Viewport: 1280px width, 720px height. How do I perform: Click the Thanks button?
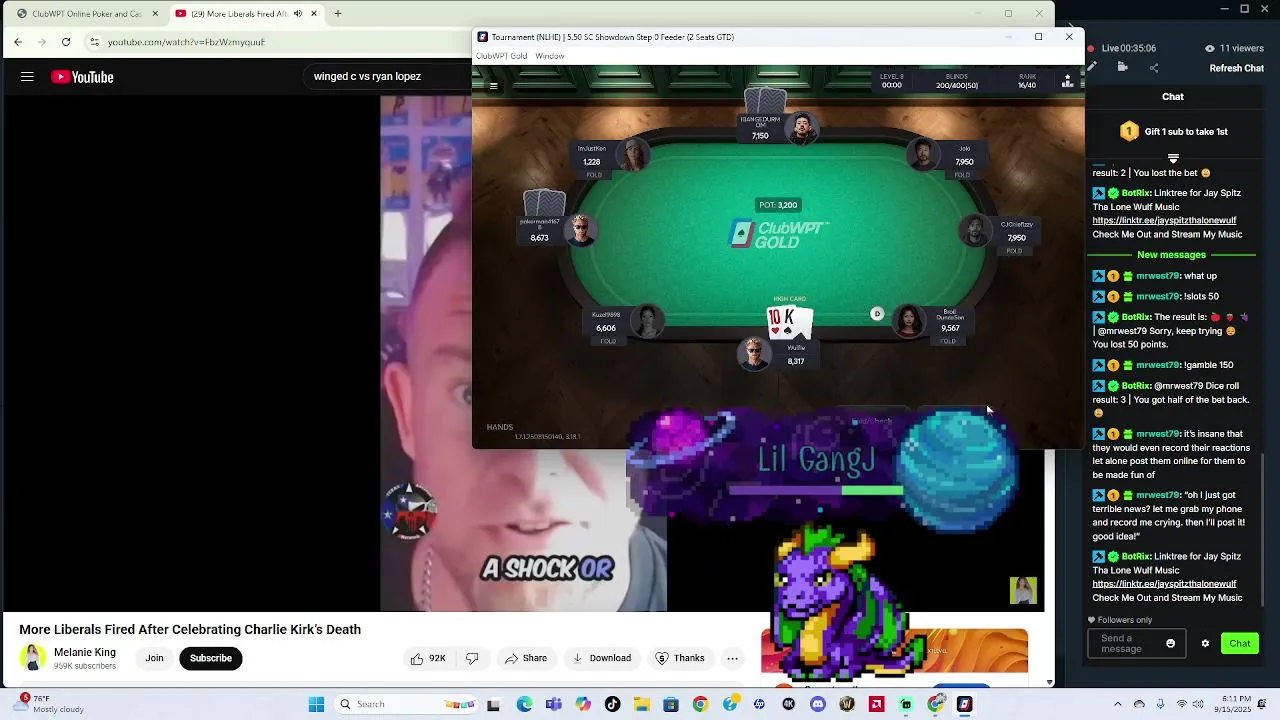(x=679, y=658)
